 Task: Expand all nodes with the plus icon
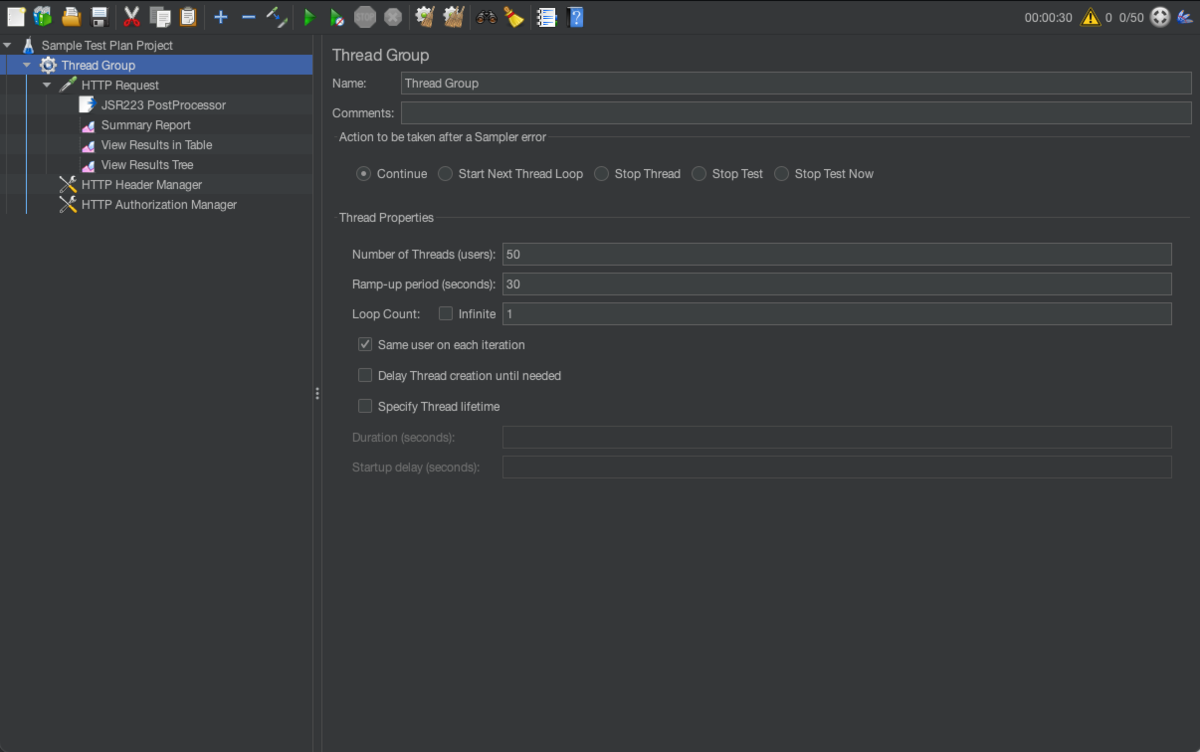221,17
